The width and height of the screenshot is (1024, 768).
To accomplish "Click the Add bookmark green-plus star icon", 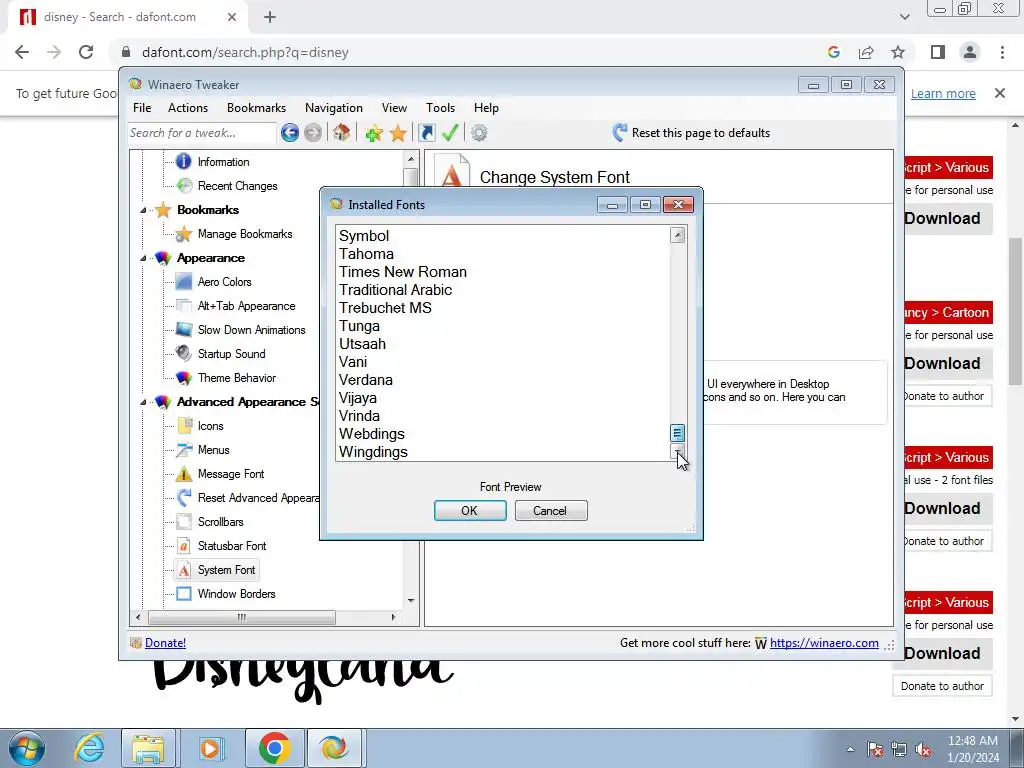I will [x=374, y=133].
